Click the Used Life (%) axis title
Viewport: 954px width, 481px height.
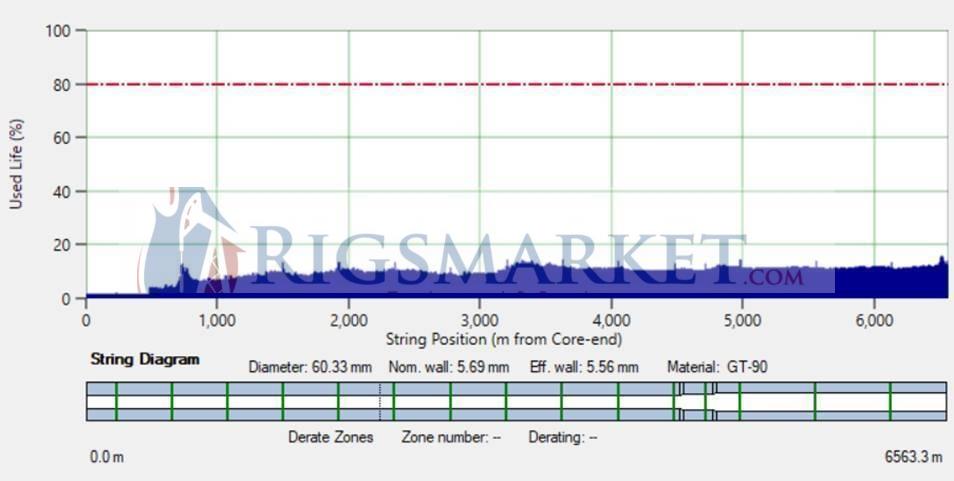point(16,164)
